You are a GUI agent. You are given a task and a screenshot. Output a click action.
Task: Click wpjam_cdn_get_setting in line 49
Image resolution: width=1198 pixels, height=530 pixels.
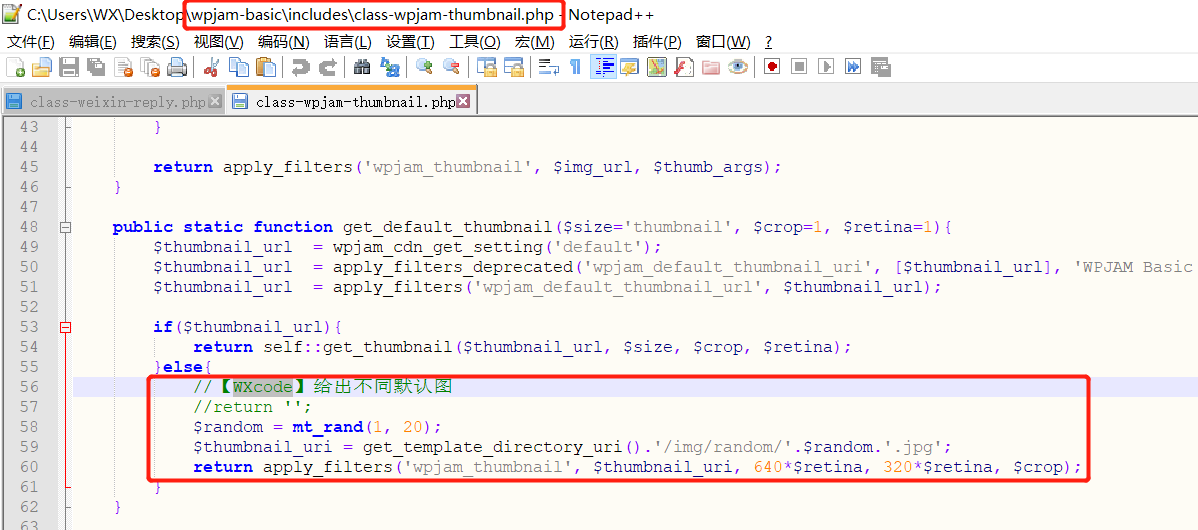(438, 247)
